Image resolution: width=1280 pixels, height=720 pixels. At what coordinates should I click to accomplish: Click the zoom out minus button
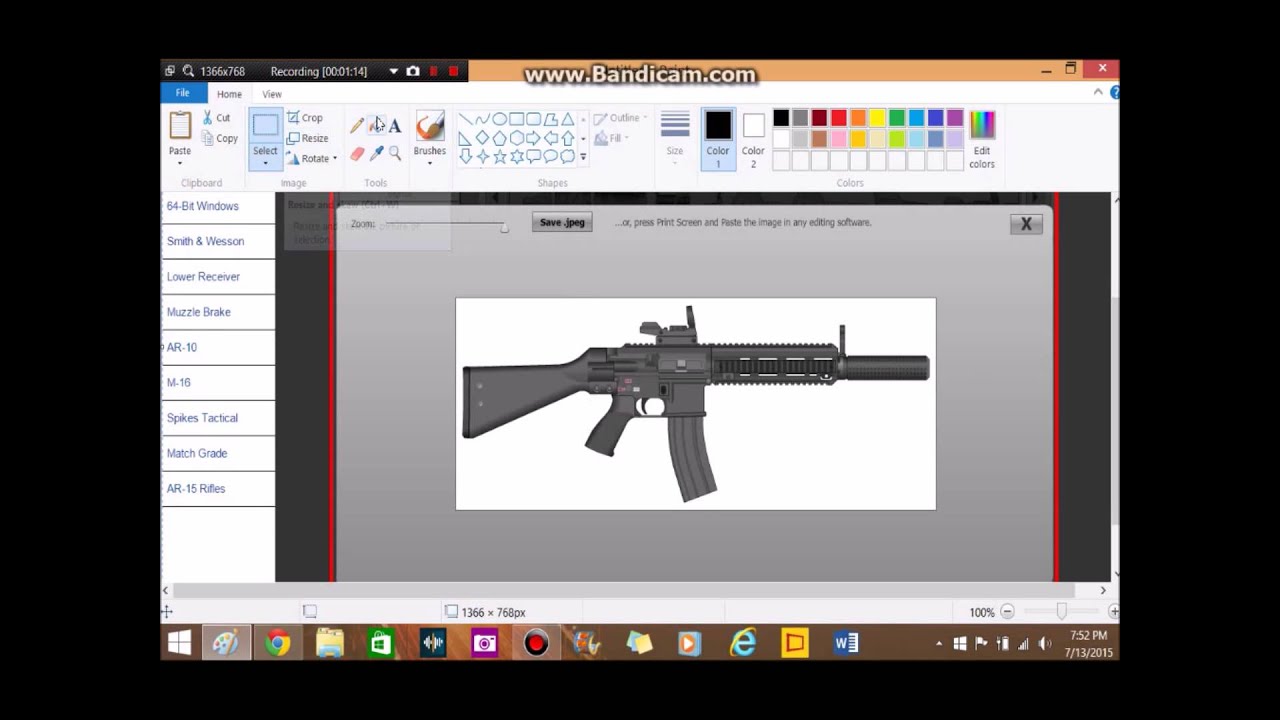point(1007,612)
